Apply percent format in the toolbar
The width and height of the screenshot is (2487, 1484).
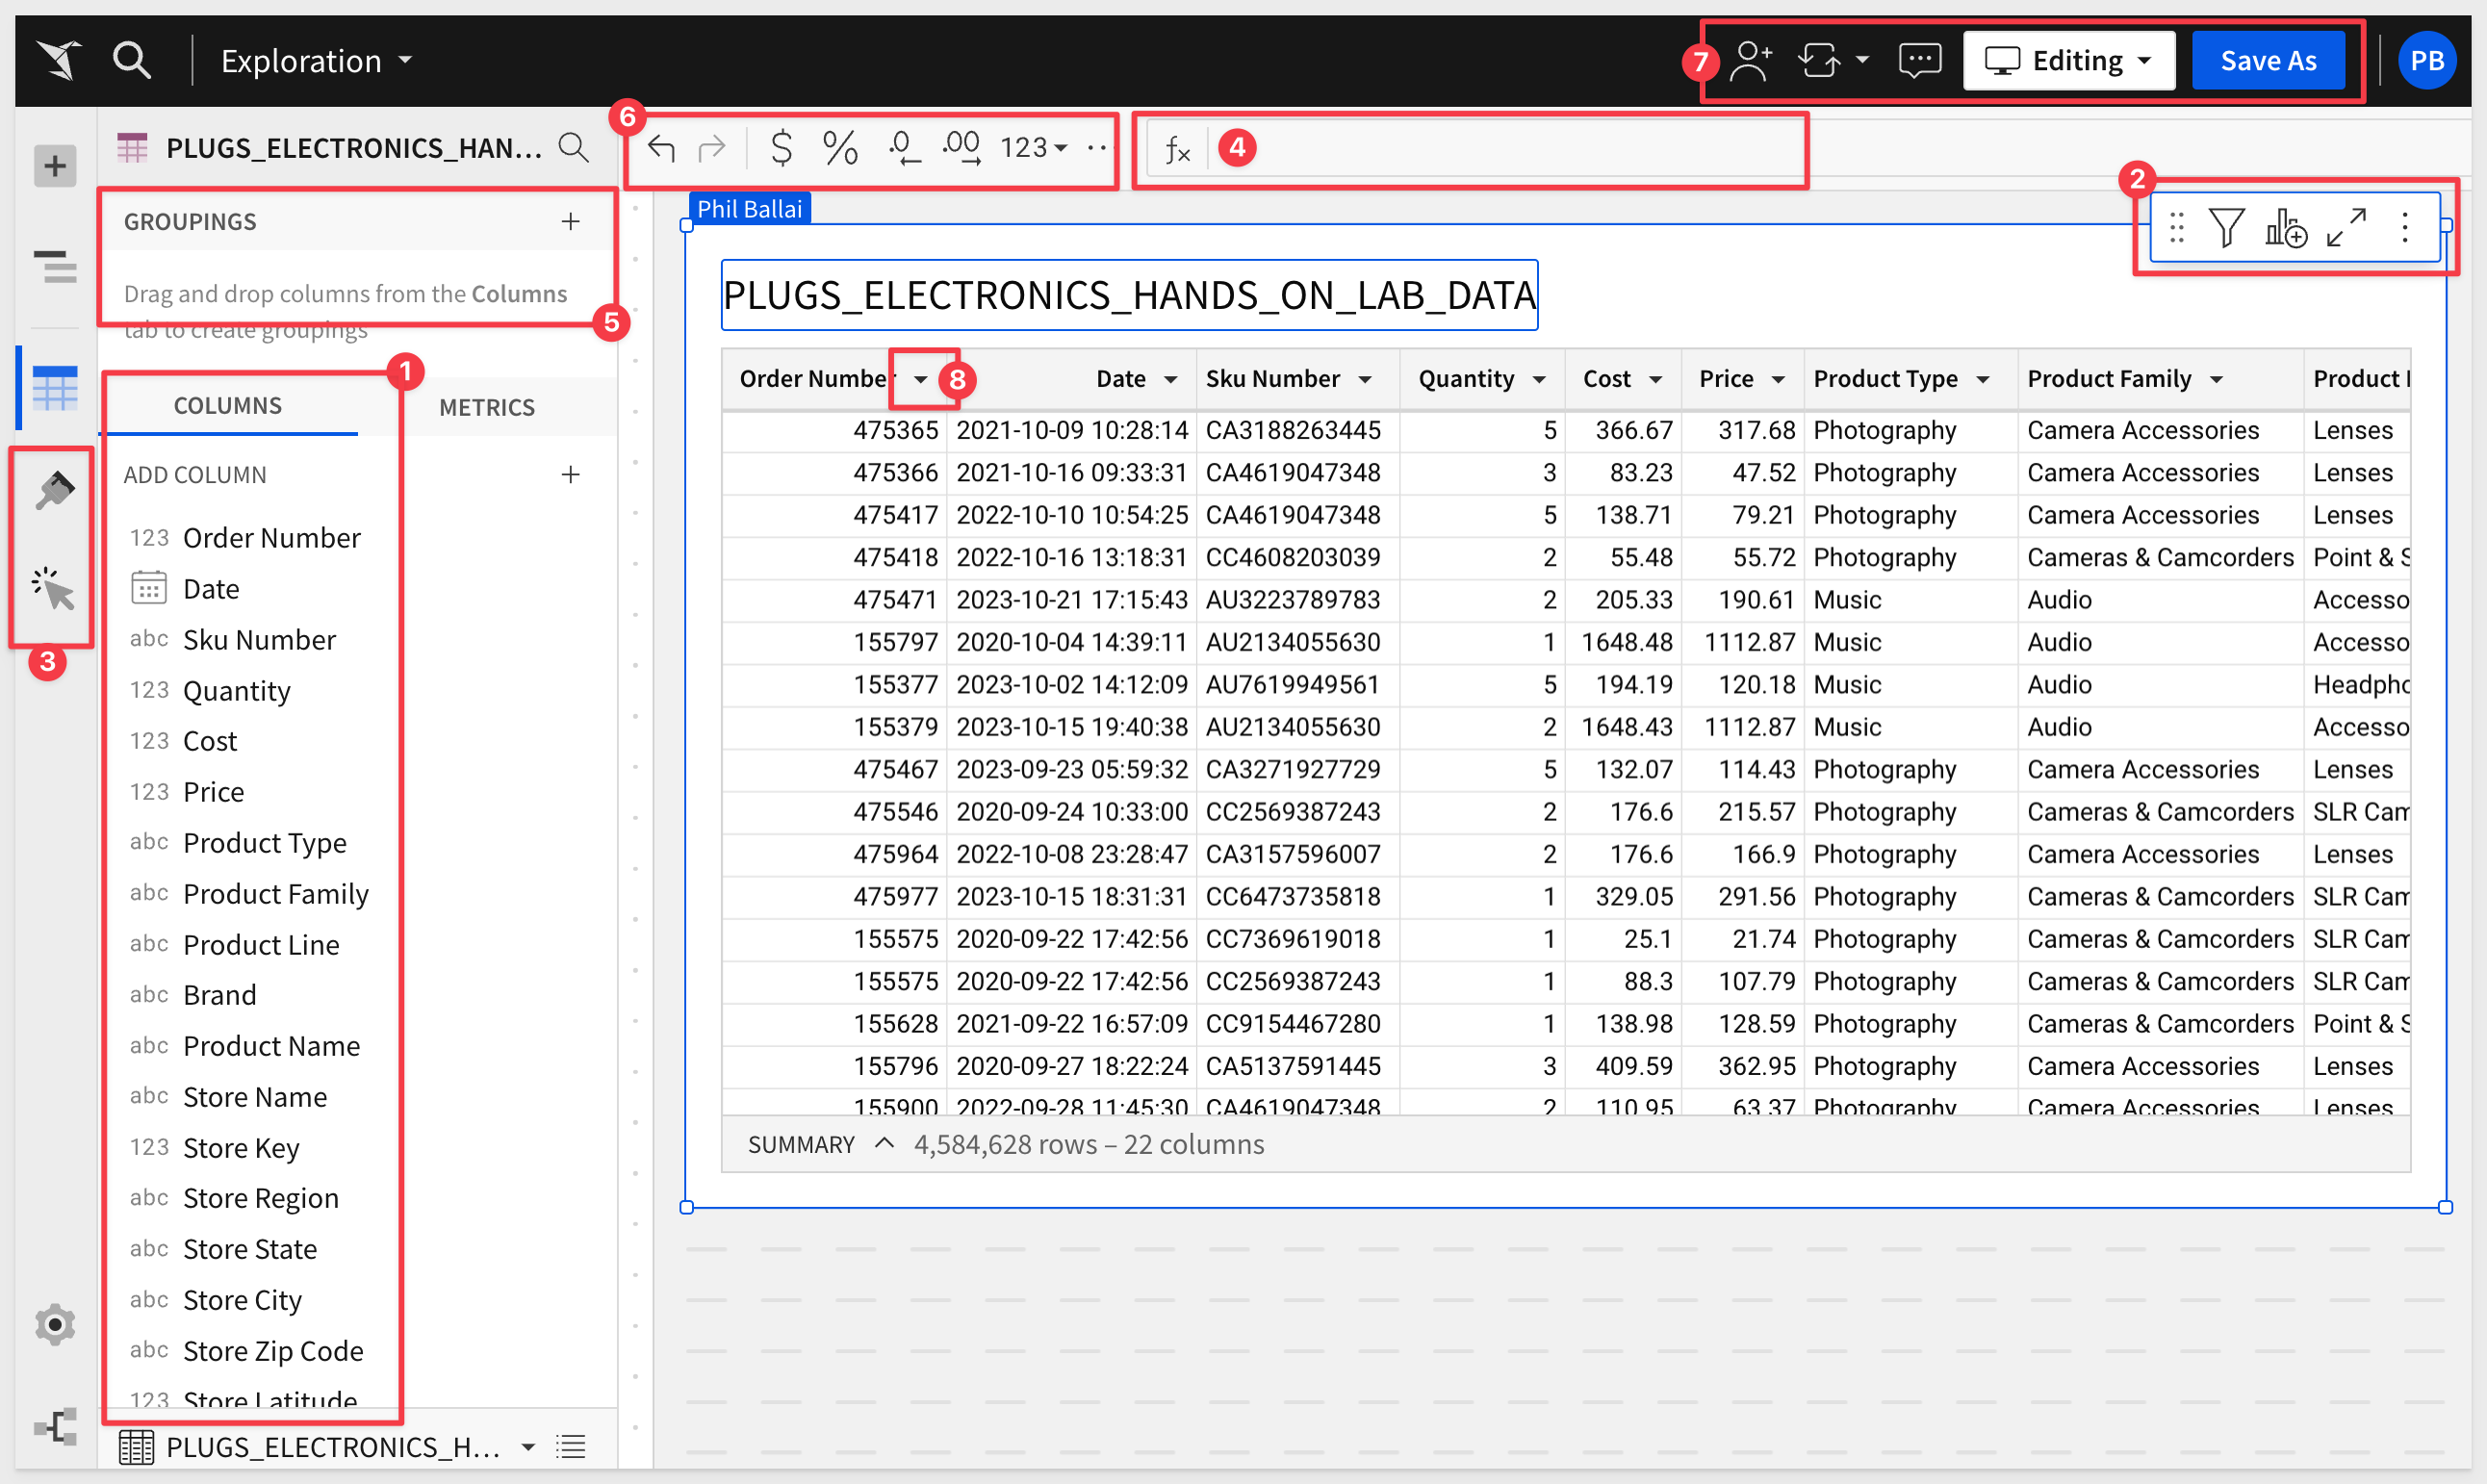pos(840,148)
